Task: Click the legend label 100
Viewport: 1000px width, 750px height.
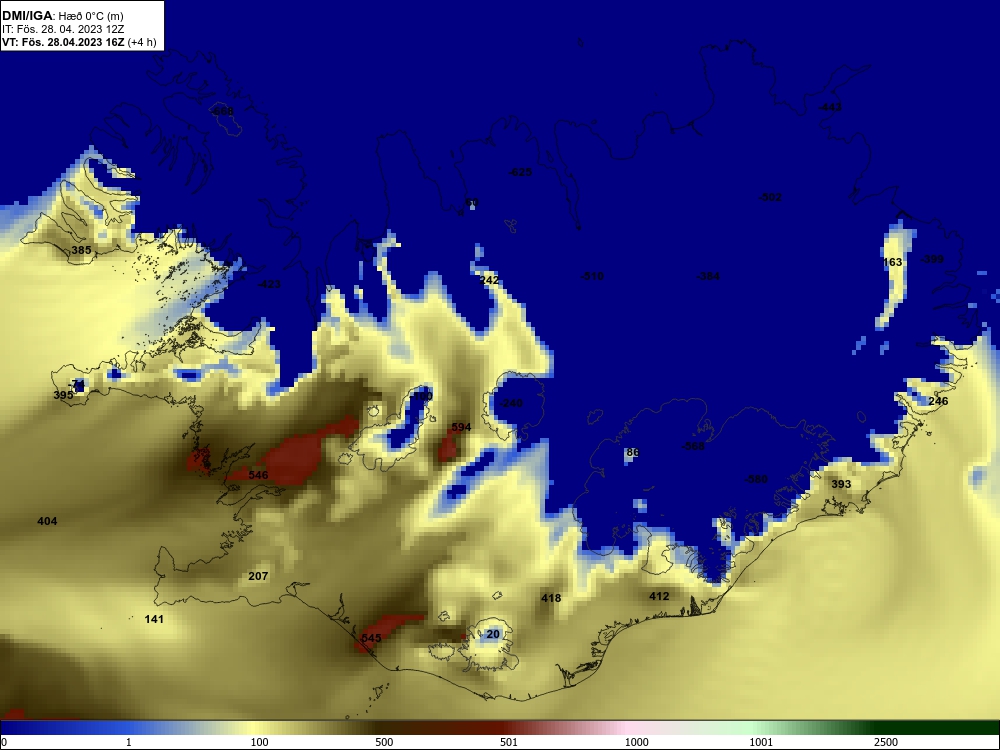Action: (x=259, y=742)
